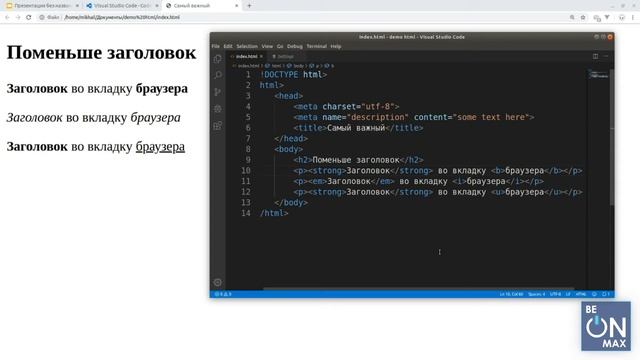The width and height of the screenshot is (640, 360).
Task: Click the browser zoom magnifier icon
Action: [572, 17]
